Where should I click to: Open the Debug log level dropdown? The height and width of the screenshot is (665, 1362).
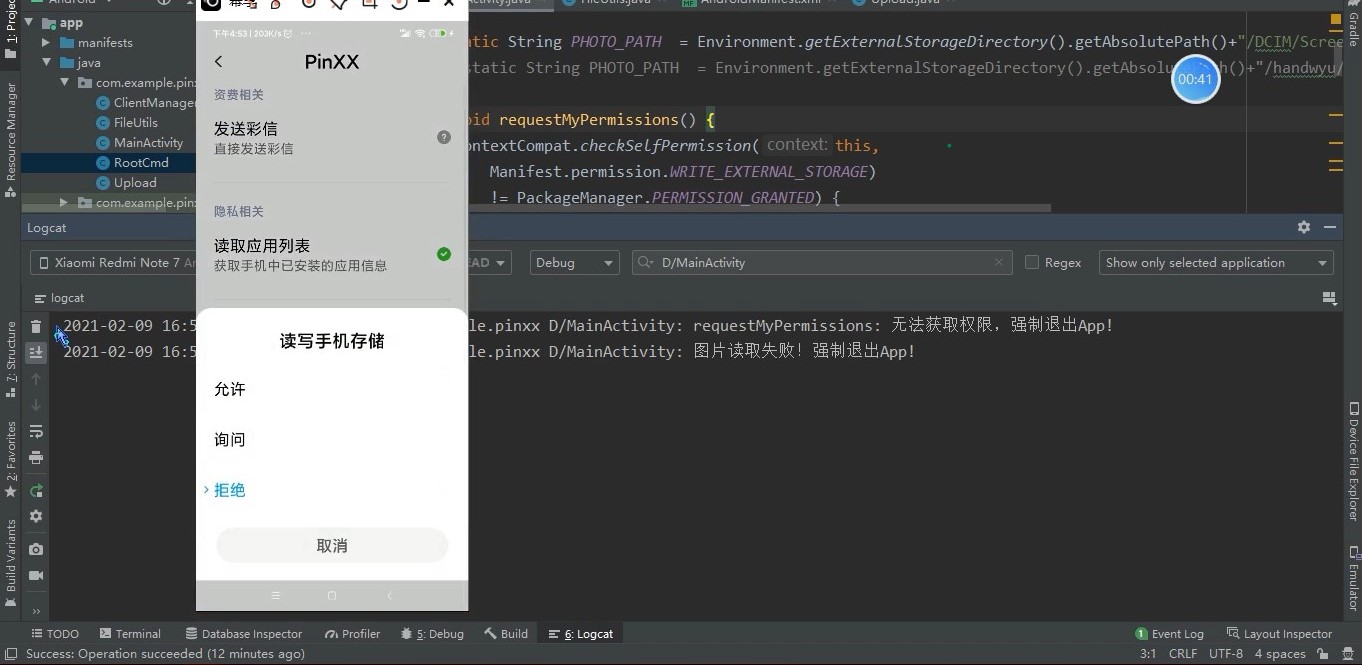pyautogui.click(x=574, y=262)
